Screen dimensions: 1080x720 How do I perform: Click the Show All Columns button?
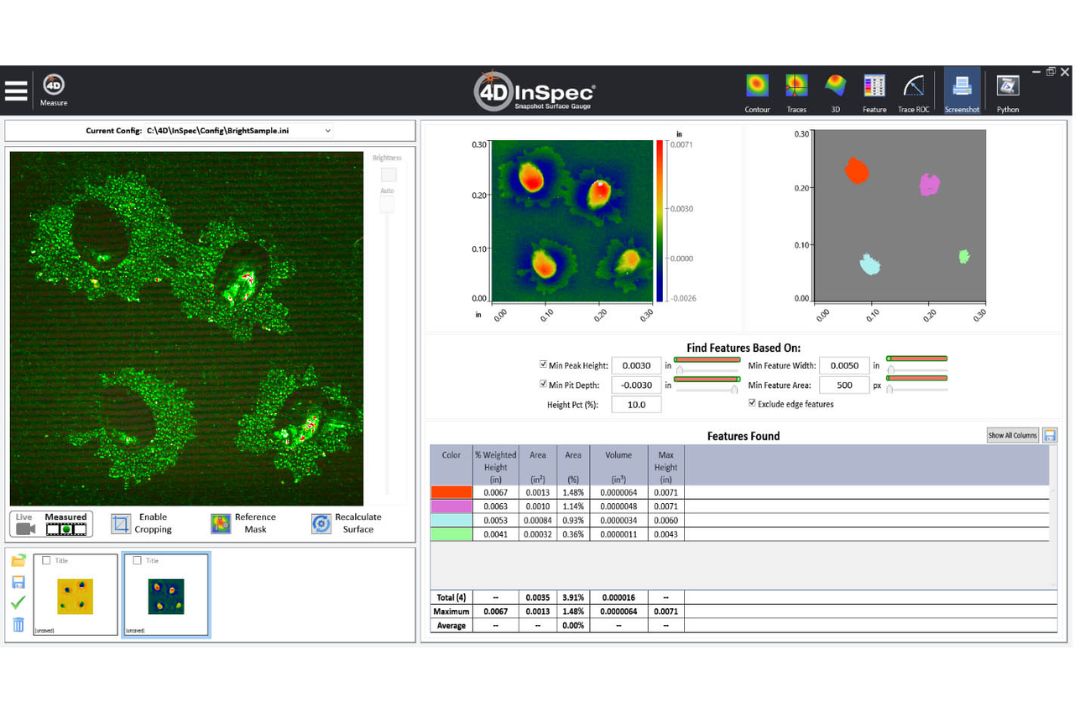(x=1012, y=435)
